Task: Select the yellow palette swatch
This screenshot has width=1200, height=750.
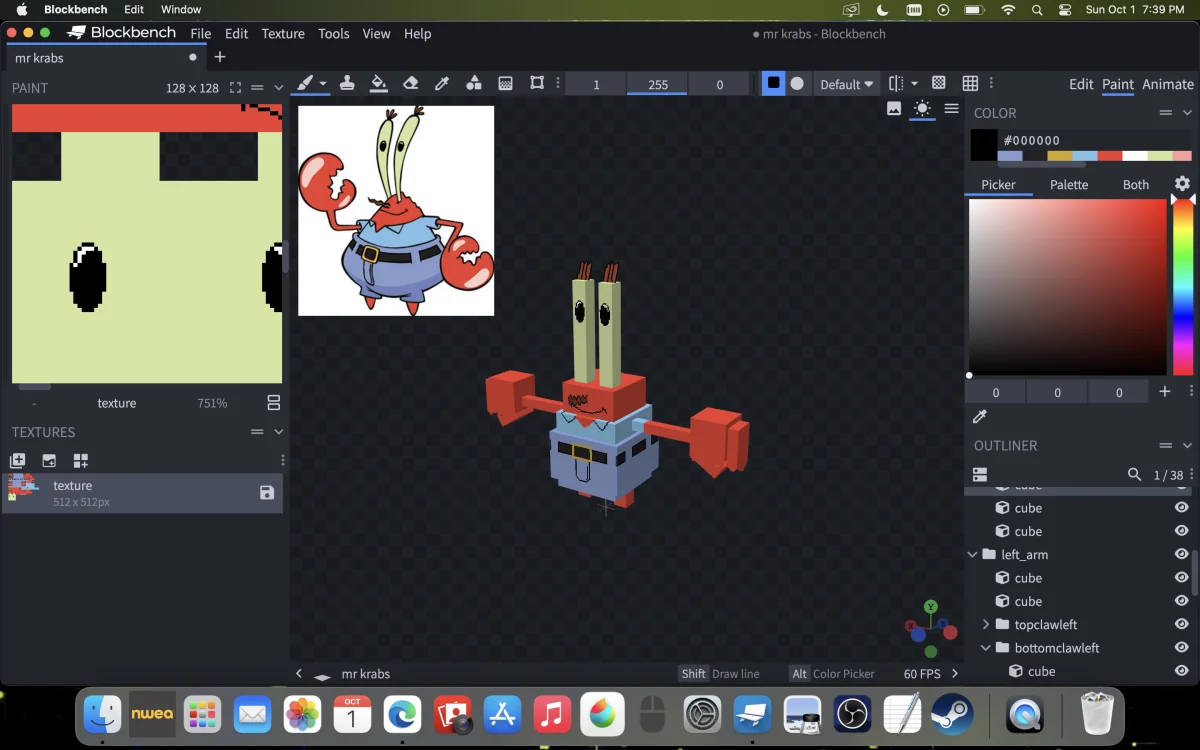Action: pyautogui.click(x=1060, y=156)
